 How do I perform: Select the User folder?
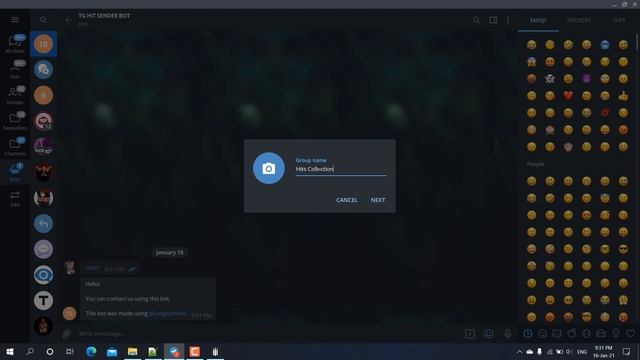(x=15, y=69)
